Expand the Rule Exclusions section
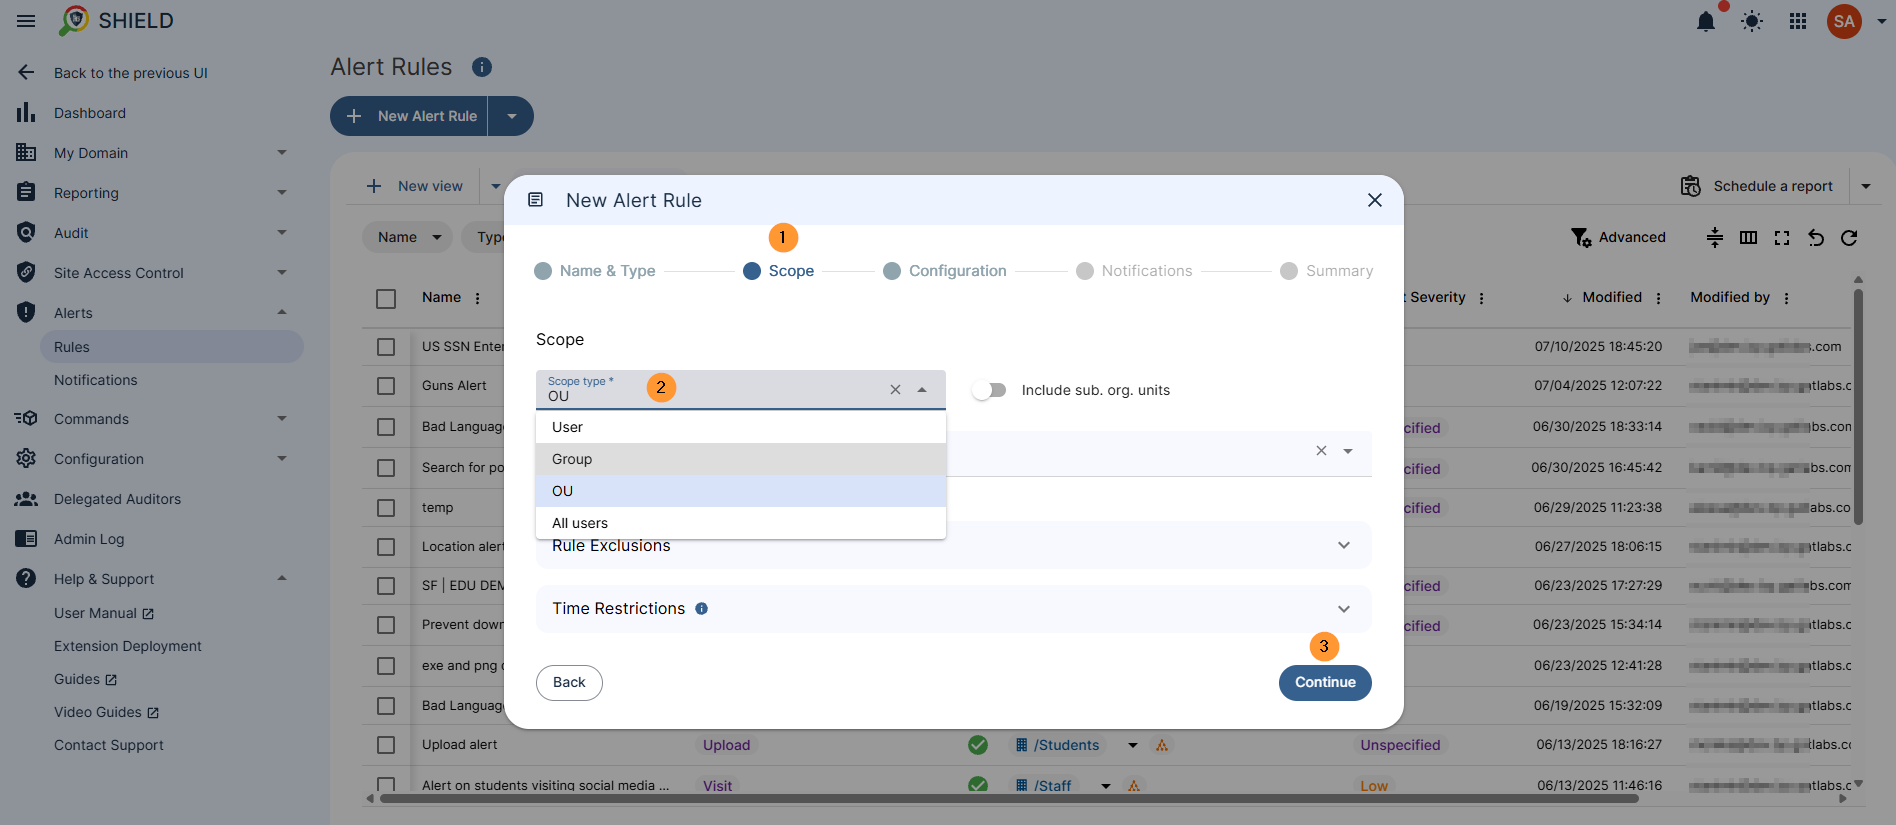Viewport: 1896px width, 825px height. (x=1344, y=545)
